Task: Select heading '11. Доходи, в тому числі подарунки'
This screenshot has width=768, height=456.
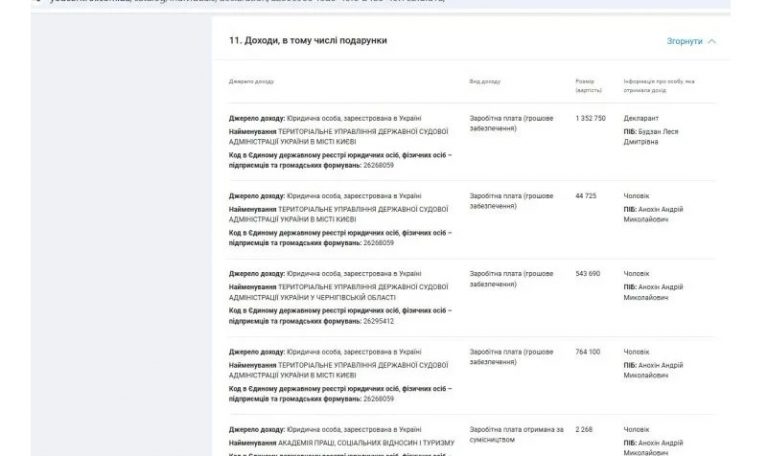Action: coord(308,41)
